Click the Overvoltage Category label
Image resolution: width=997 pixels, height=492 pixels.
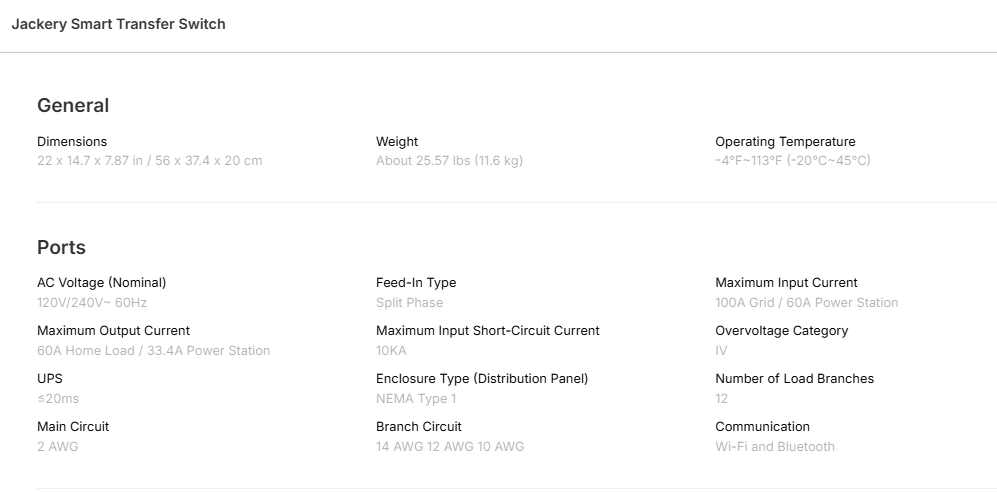[x=781, y=330]
